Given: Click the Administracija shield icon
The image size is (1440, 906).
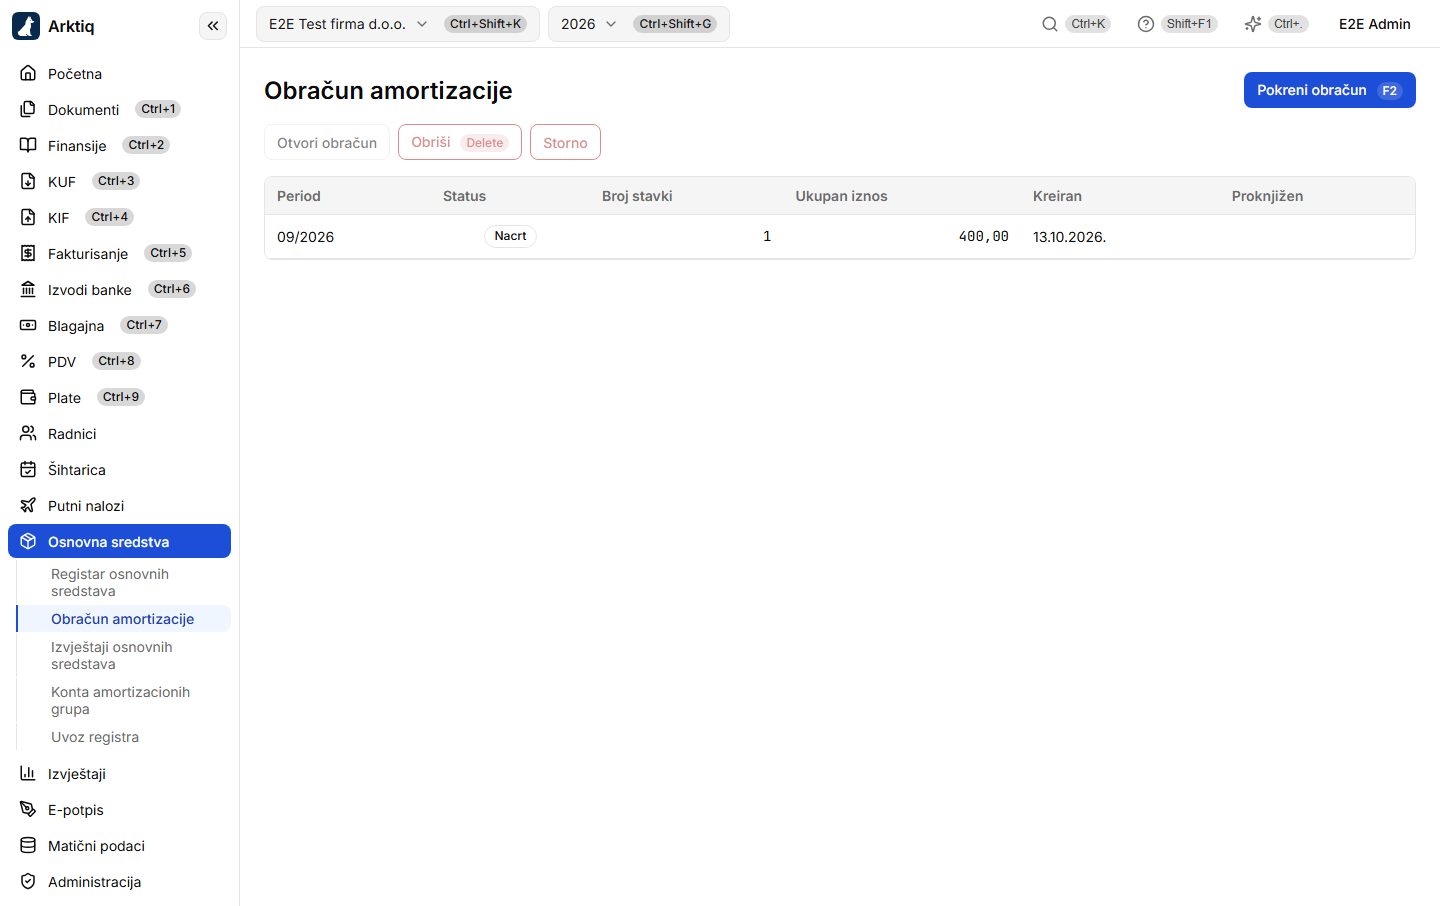Looking at the screenshot, I should pyautogui.click(x=28, y=881).
